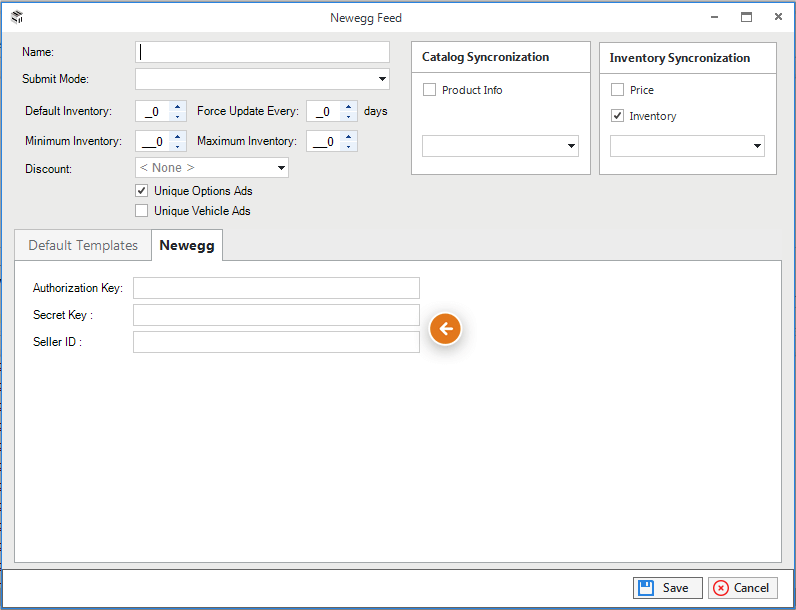The image size is (796, 610).
Task: Click the Minimum Inventory value field
Action: coord(153,141)
